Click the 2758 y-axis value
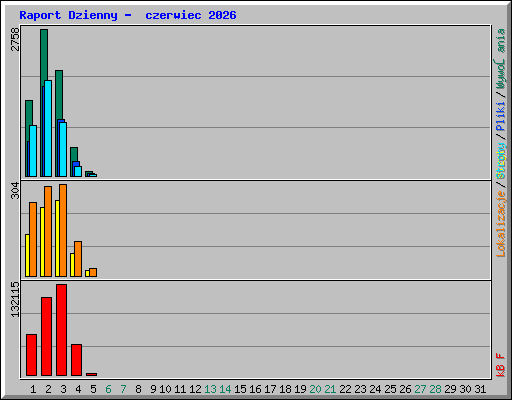This screenshot has height=400, width=512. tap(15, 39)
